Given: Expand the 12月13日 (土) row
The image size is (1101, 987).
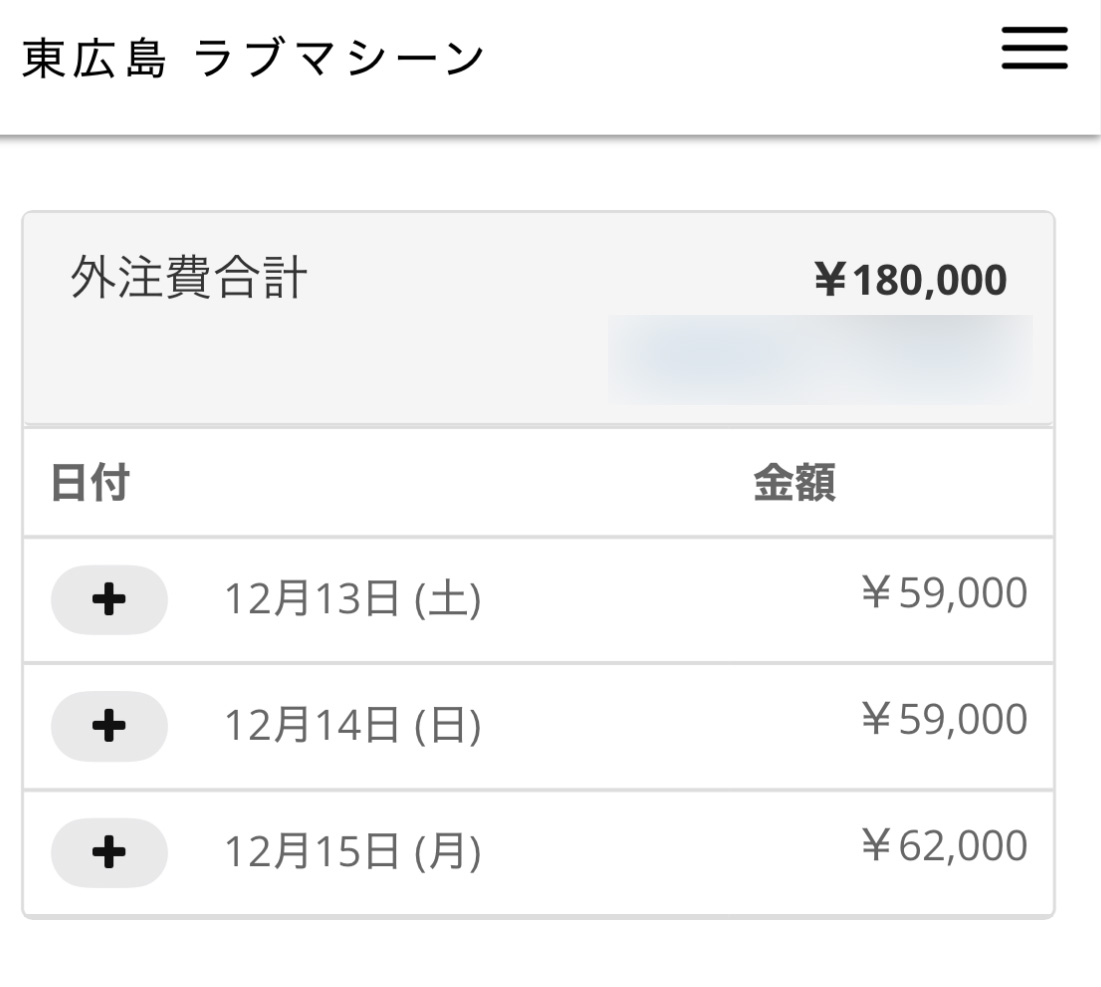Looking at the screenshot, I should pyautogui.click(x=109, y=600).
